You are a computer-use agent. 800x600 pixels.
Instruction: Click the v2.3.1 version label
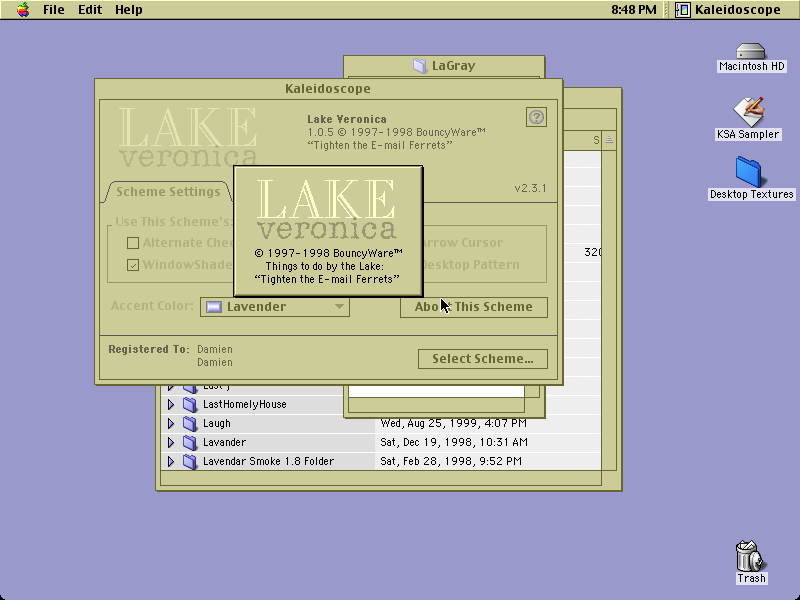(530, 188)
